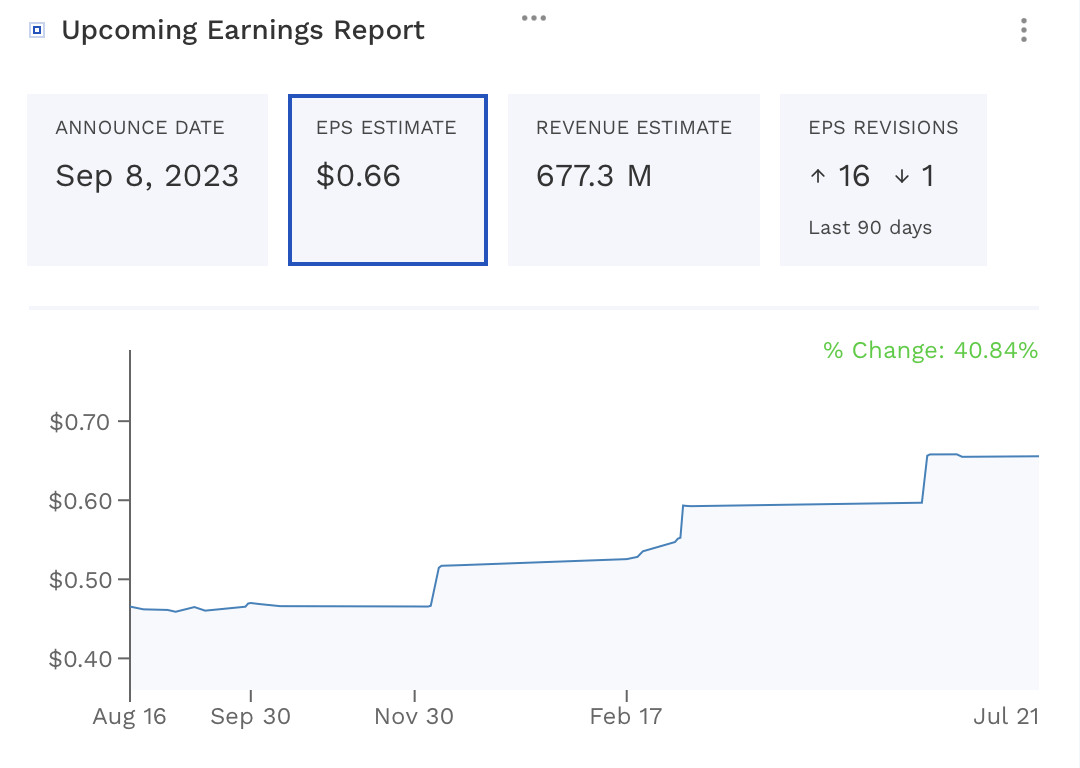The height and width of the screenshot is (768, 1080).
Task: Click the square icon beside the widget title
Action: tap(37, 31)
